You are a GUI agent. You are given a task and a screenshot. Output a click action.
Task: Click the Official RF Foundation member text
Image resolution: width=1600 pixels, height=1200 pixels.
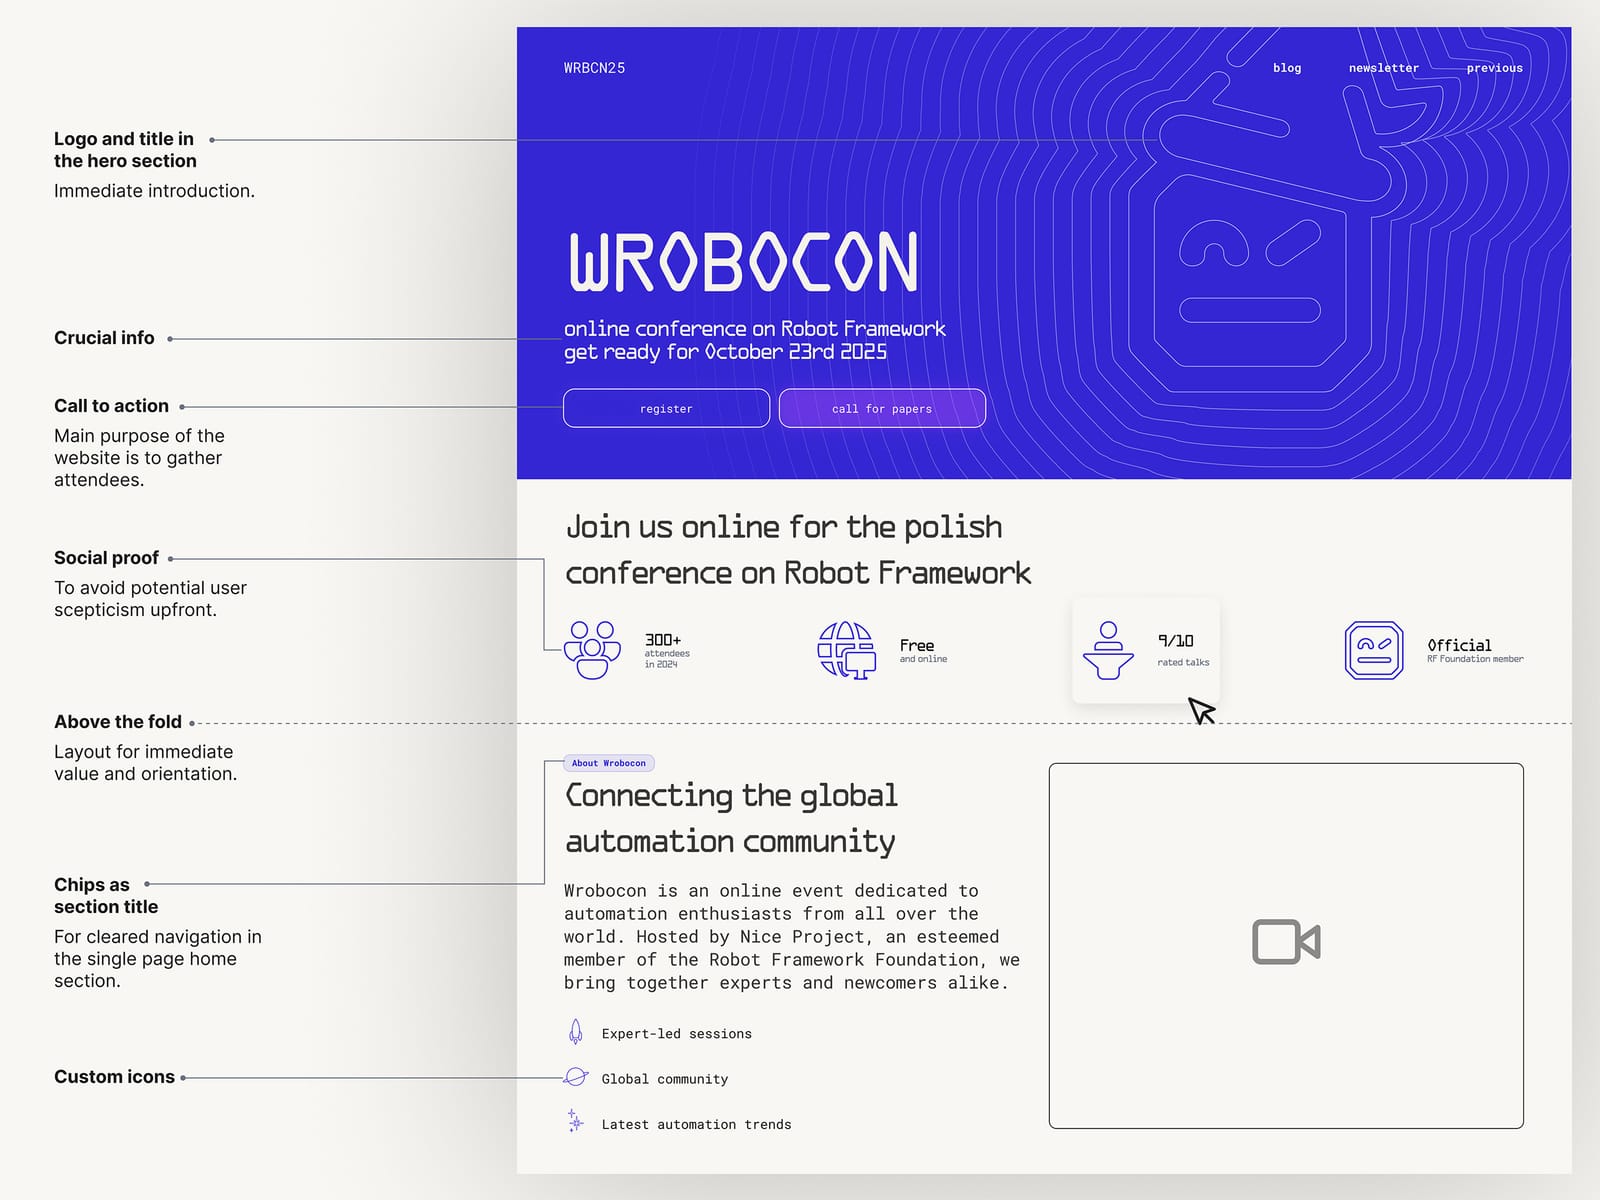point(1475,650)
